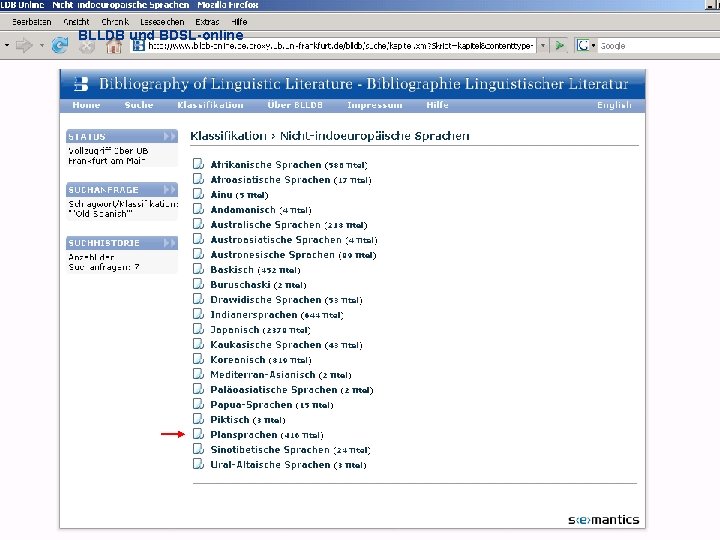Open the Hilfe browser menu
The width and height of the screenshot is (720, 540).
(239, 22)
